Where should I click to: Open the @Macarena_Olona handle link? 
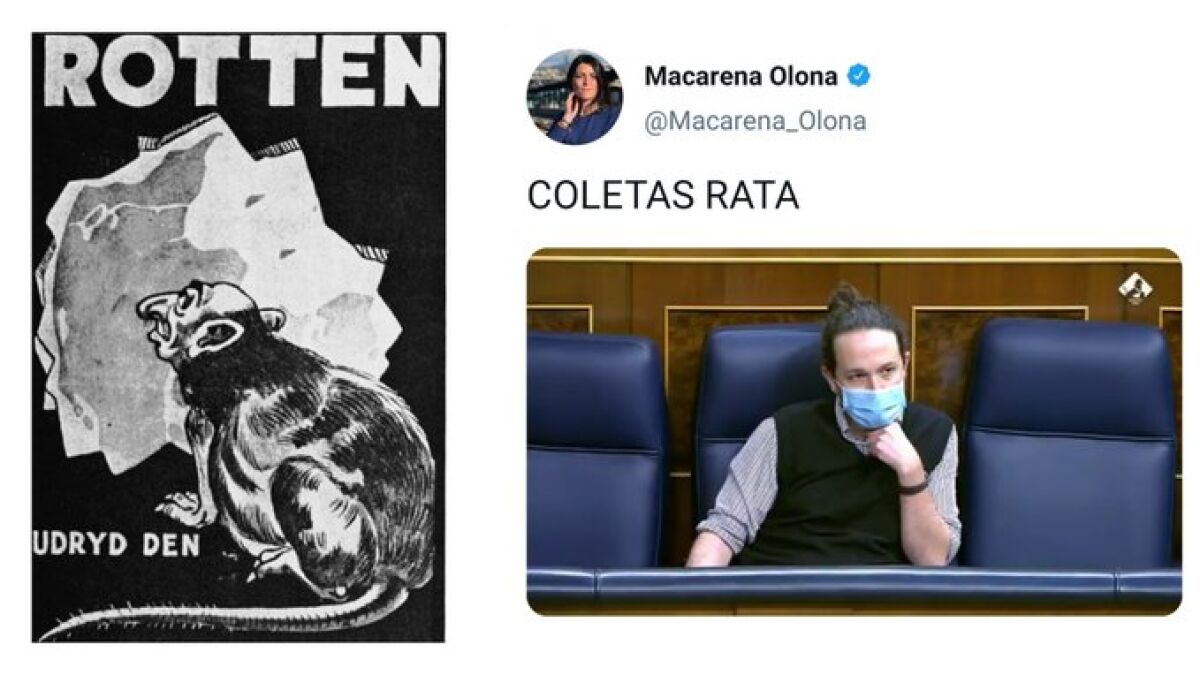coord(755,122)
